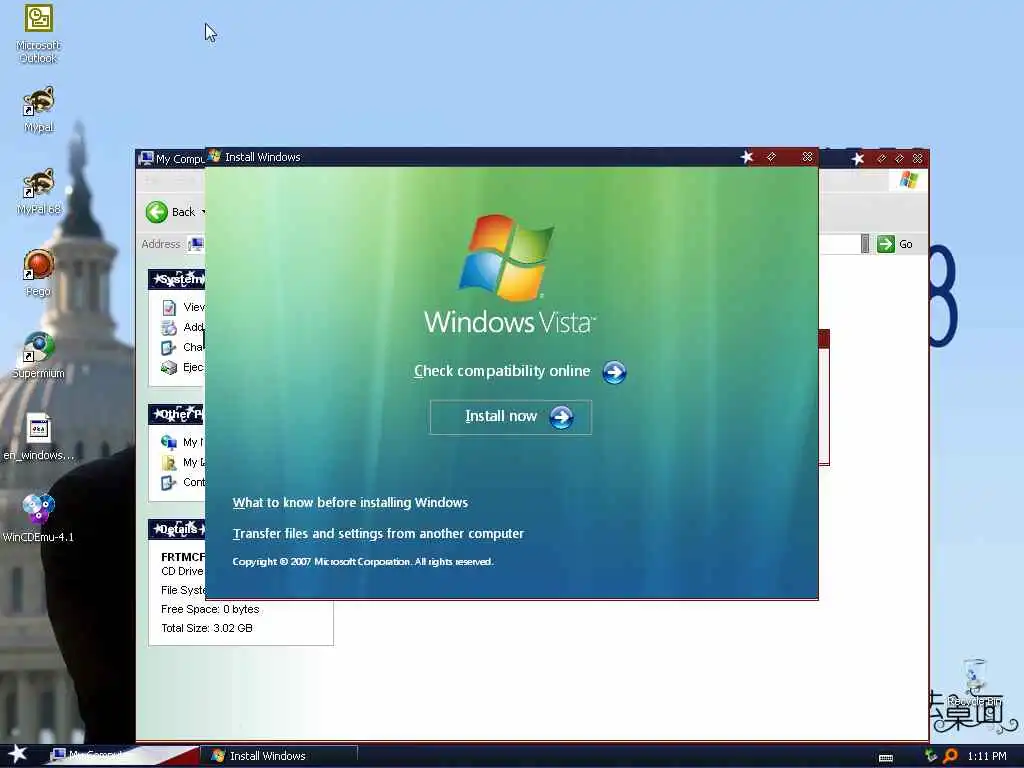The height and width of the screenshot is (768, 1024).
Task: Click the taskbar clock showing 1:11 PM
Action: pos(987,756)
